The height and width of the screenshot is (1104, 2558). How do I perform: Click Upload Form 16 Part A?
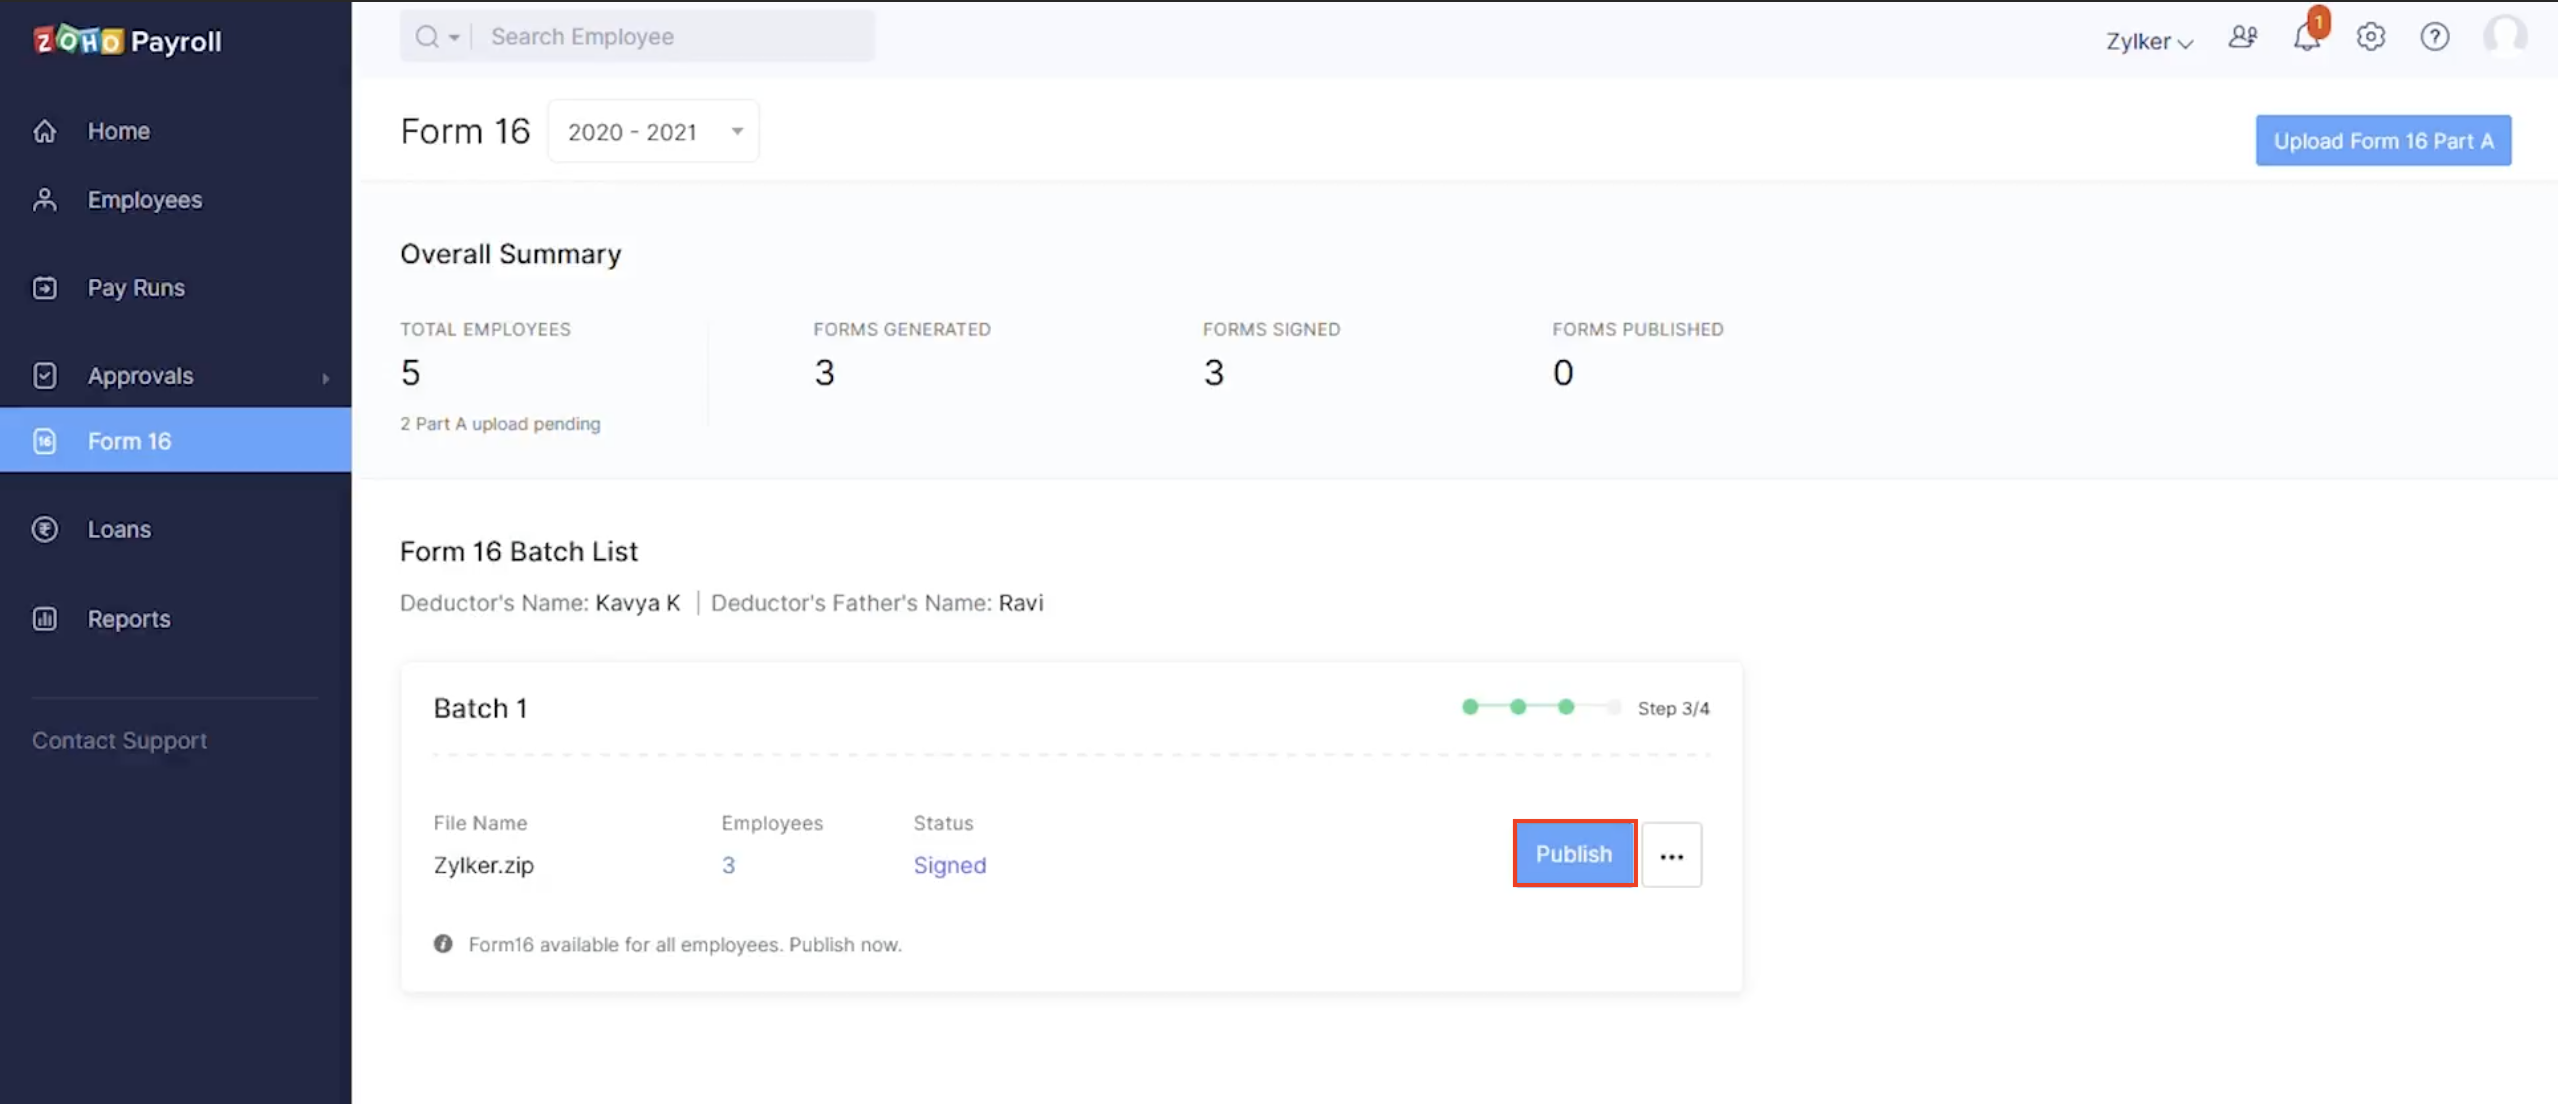tap(2382, 141)
